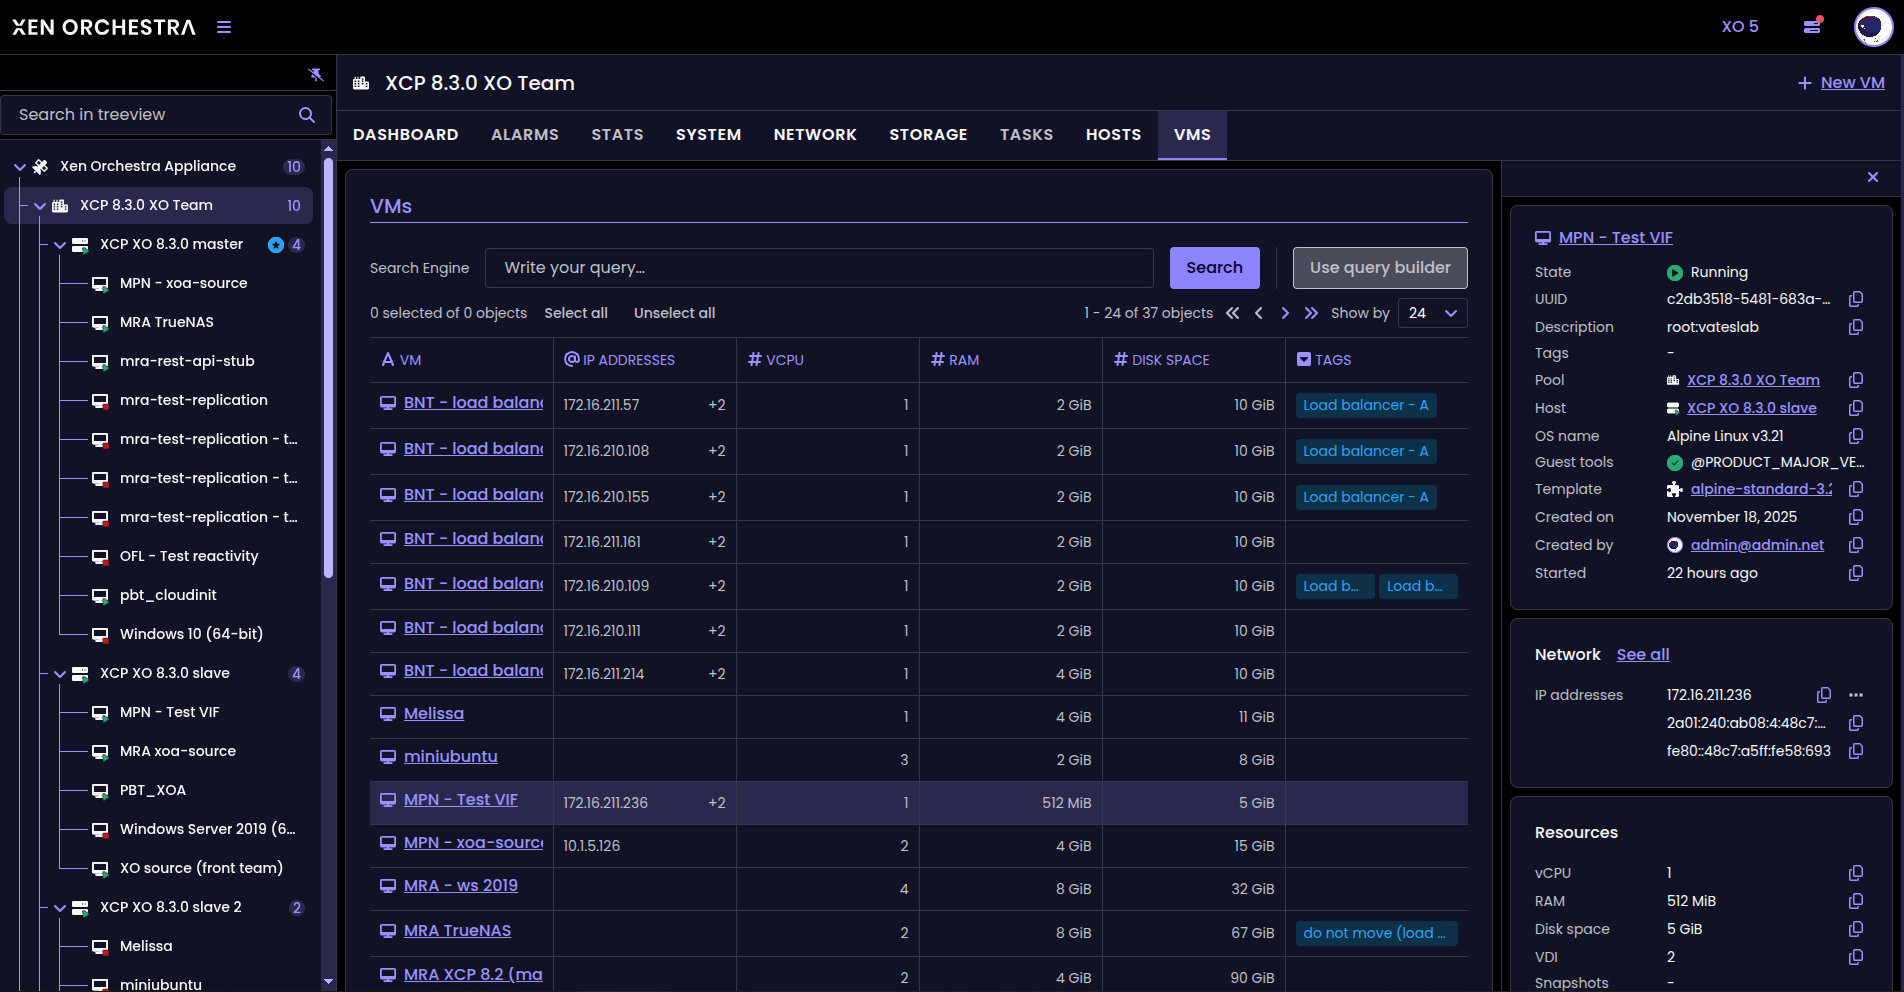Click the query search input field

point(818,268)
